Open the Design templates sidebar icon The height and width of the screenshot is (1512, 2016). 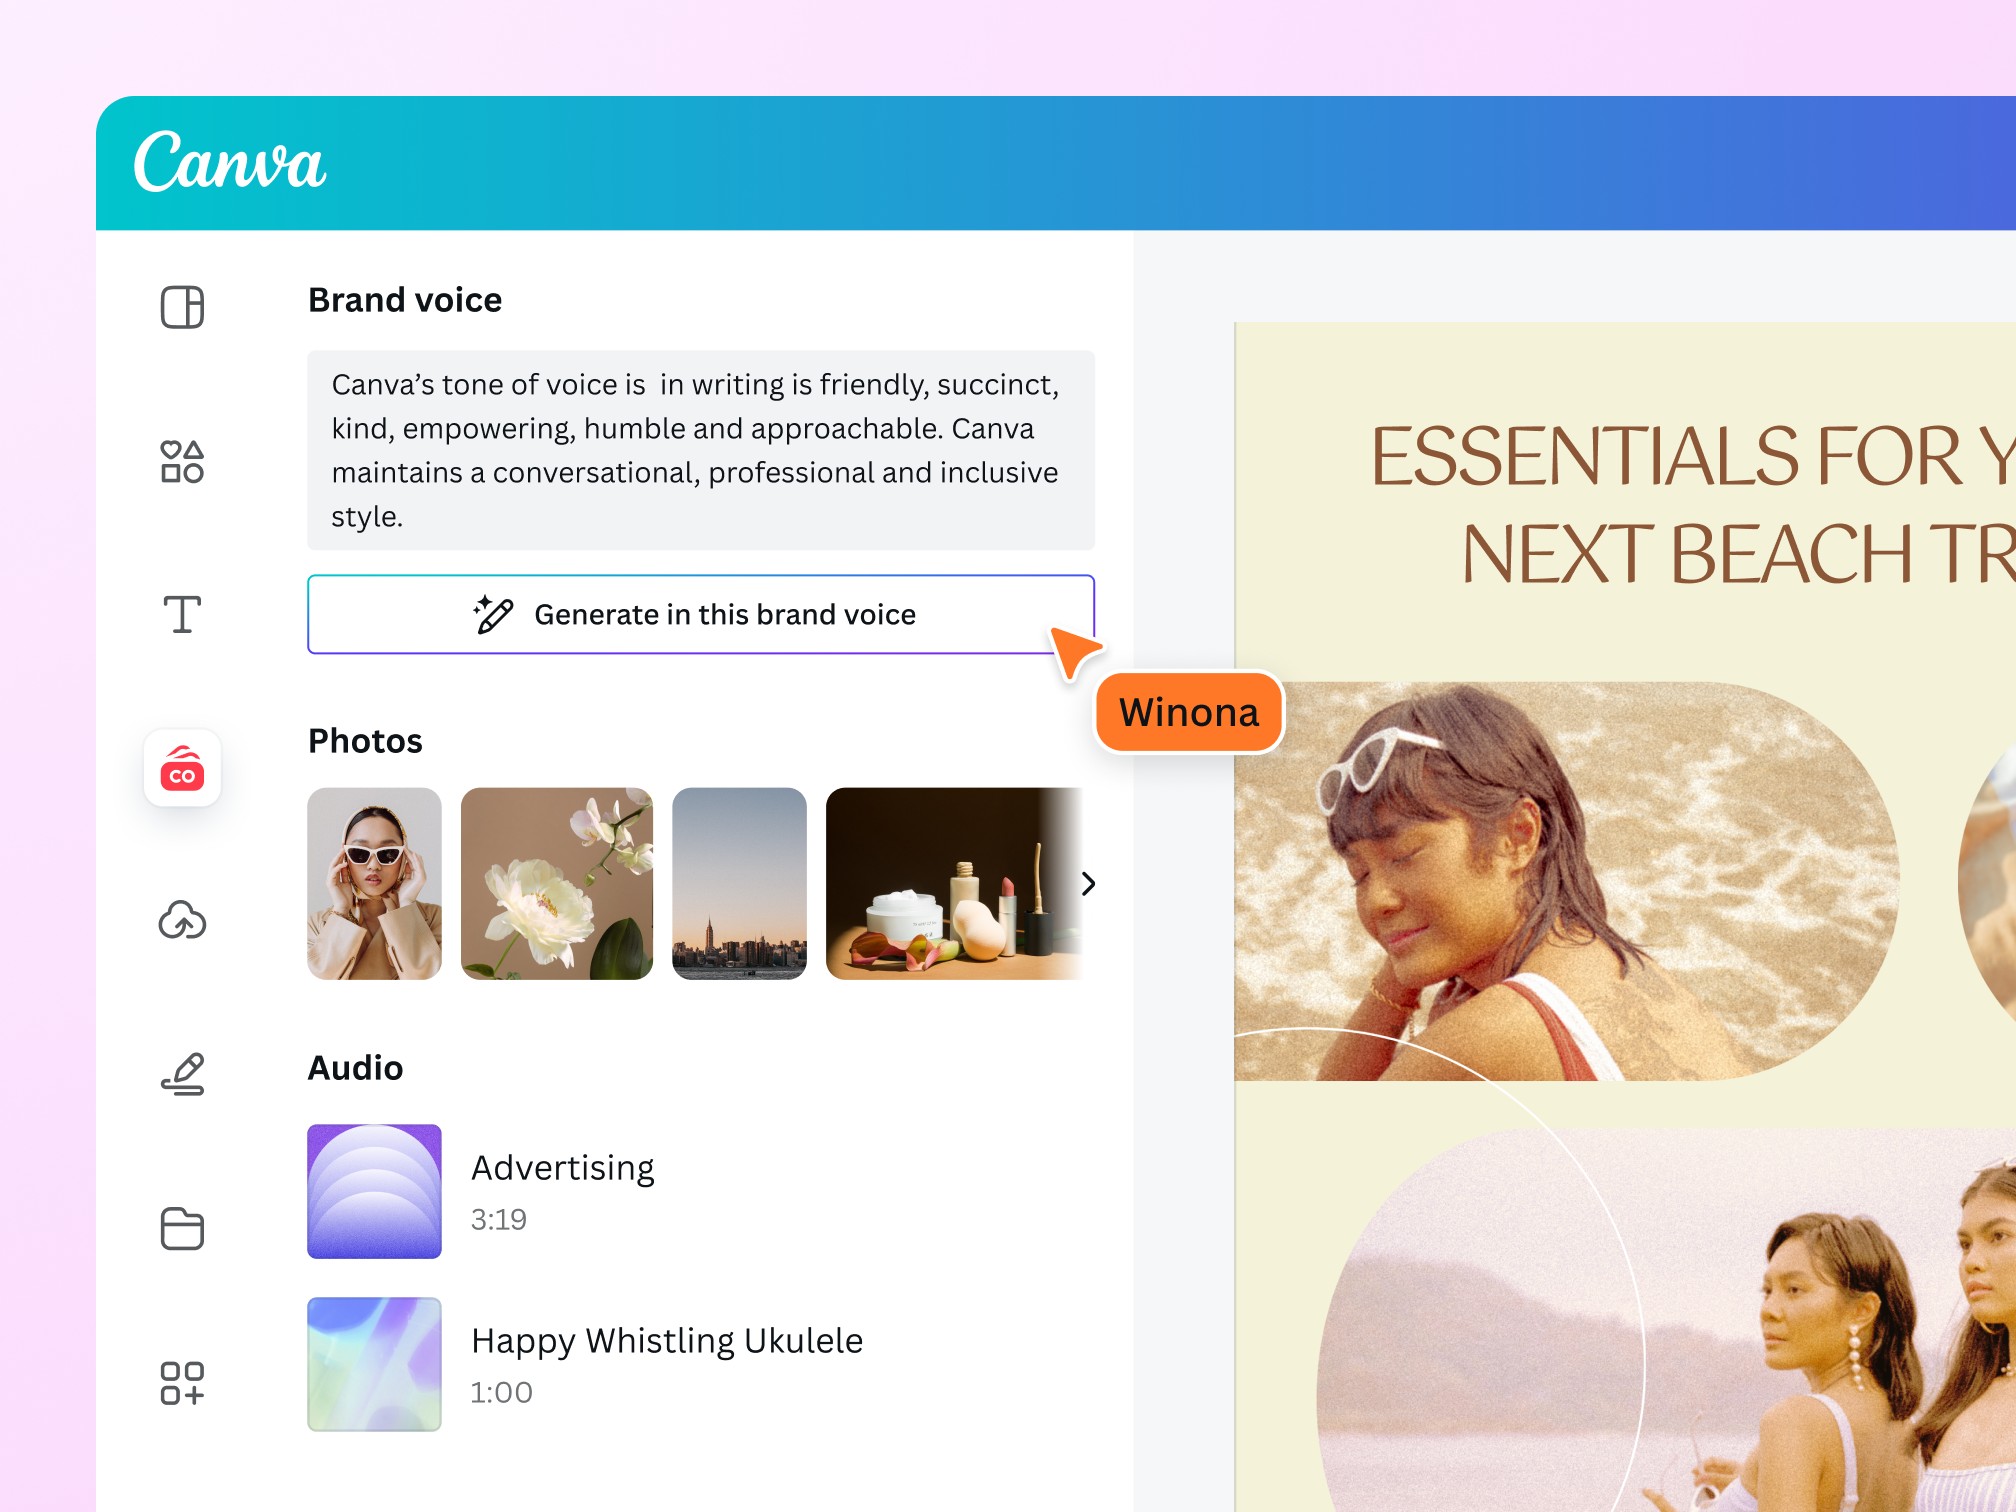[182, 307]
